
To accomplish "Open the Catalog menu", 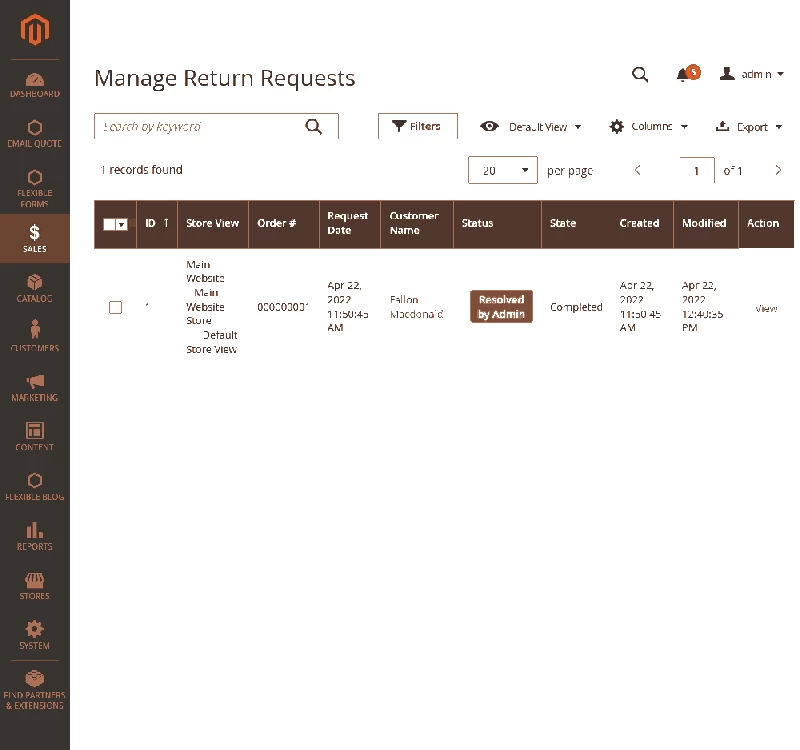I will point(35,288).
